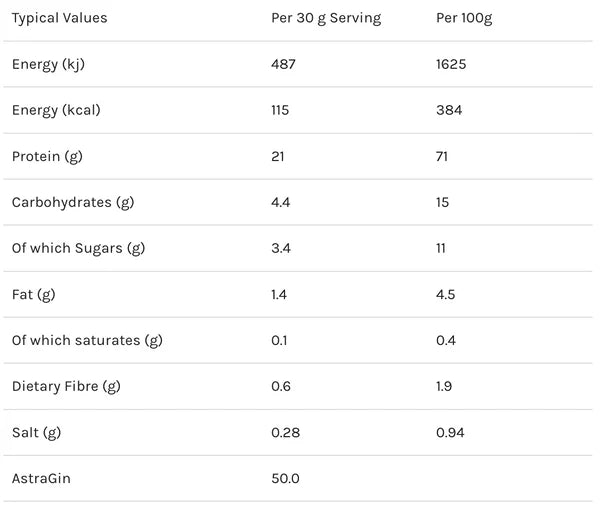Click the 4.5 fat per 100g value
600x514 pixels.
[447, 294]
